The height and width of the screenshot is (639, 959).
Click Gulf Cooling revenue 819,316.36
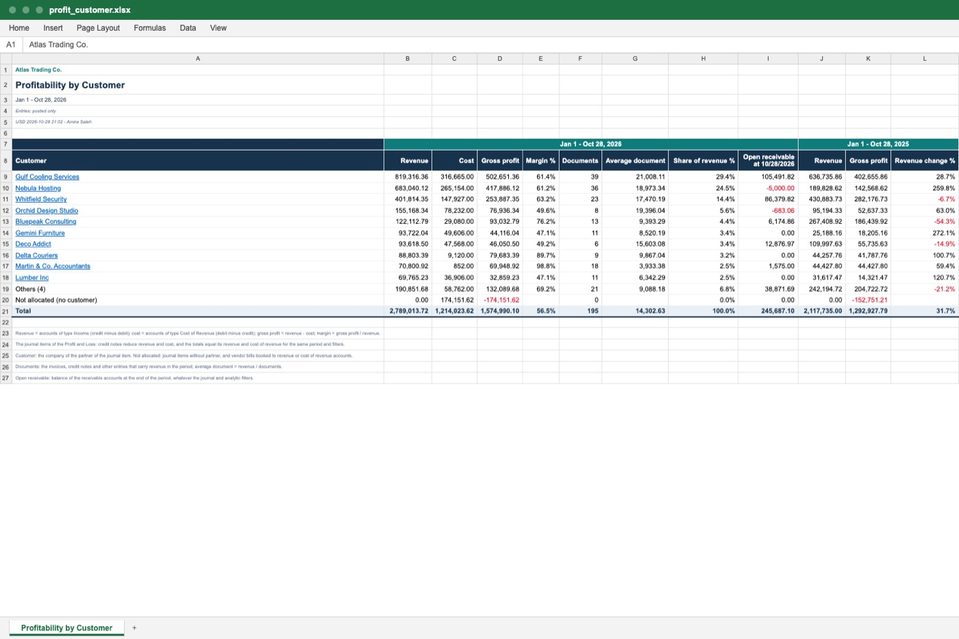click(407, 177)
